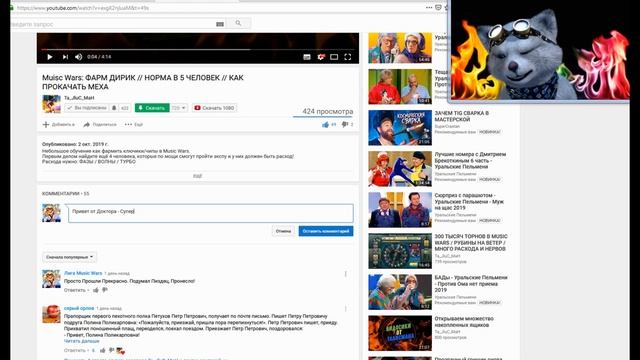
Task: Like the Лига Music Wars comment
Action: pos(96,290)
